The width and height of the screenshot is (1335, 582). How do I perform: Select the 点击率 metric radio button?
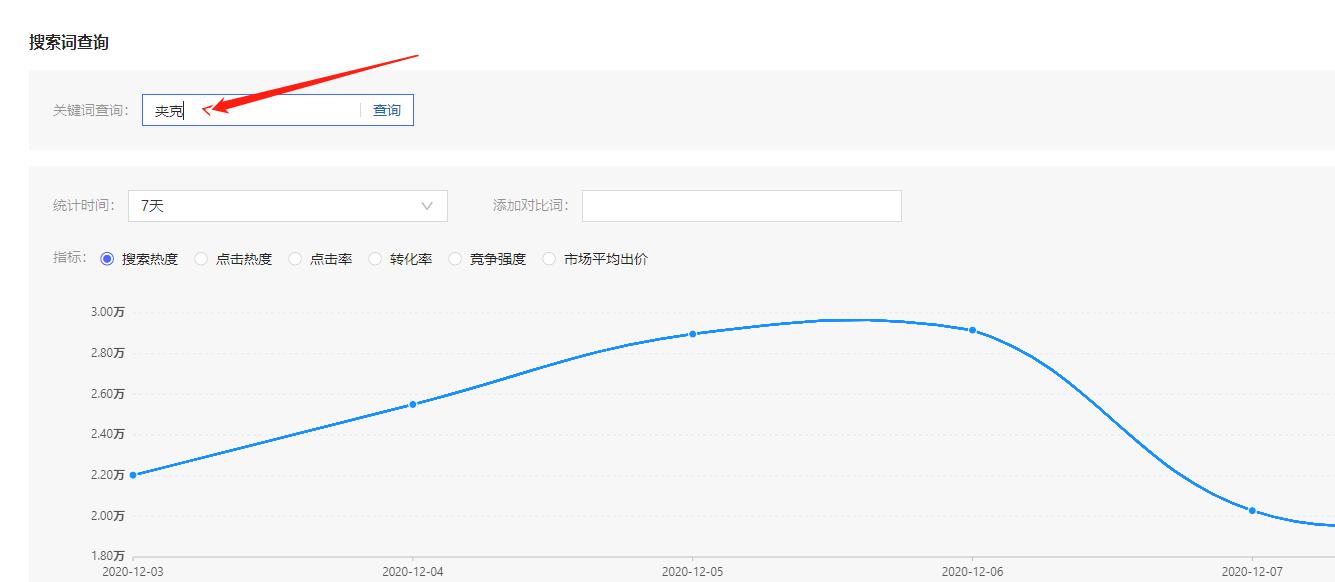[x=295, y=258]
